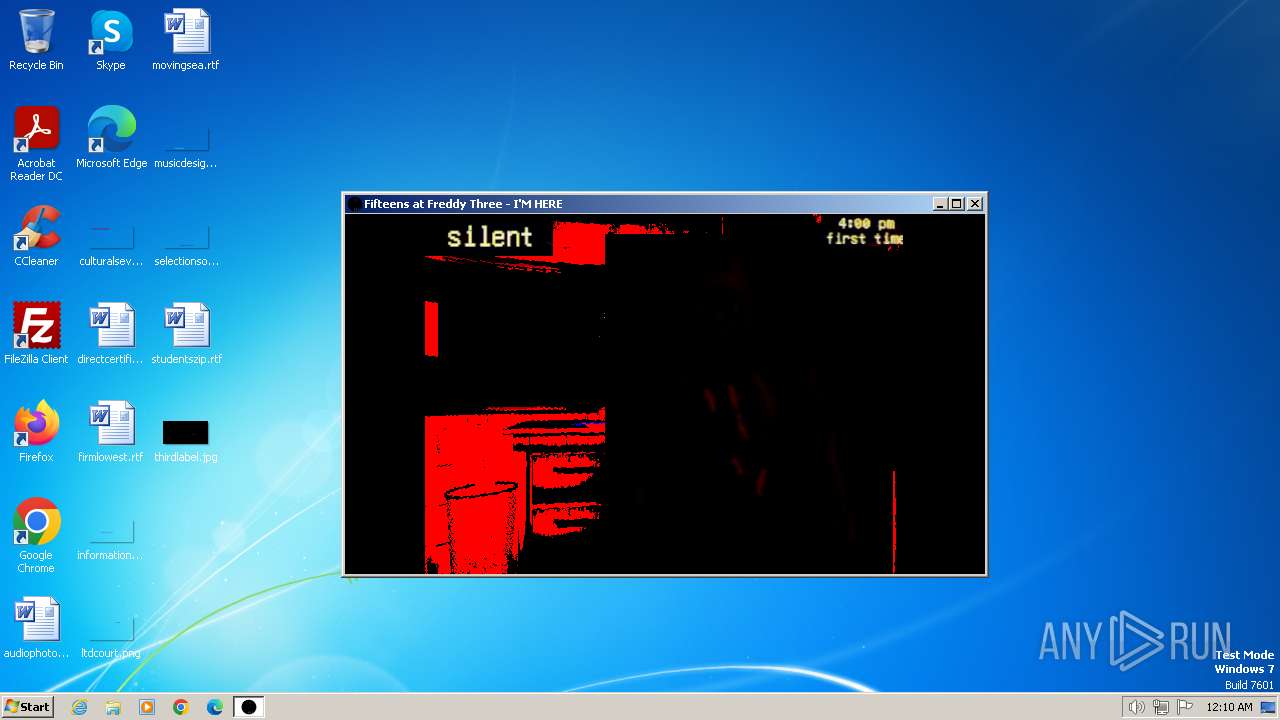Select the directcertifi... document icon
Screen dimensions: 1280x720
tap(111, 334)
